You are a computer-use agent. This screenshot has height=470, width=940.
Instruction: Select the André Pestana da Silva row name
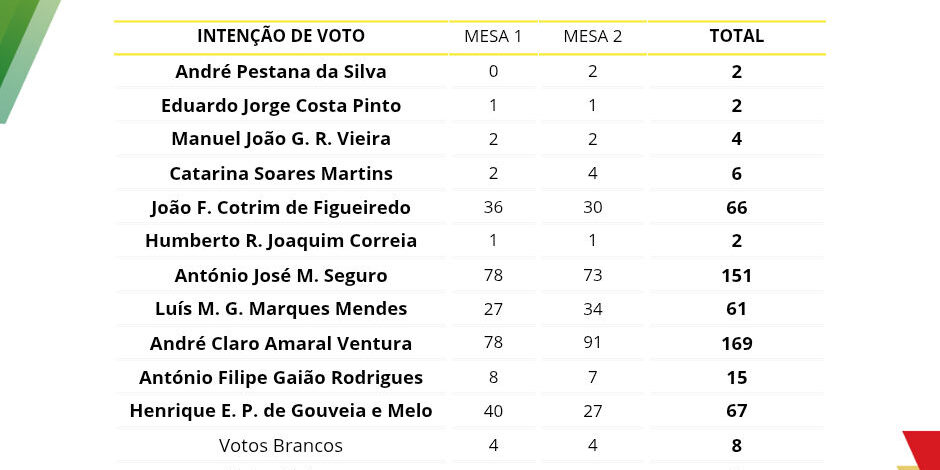pyautogui.click(x=281, y=72)
